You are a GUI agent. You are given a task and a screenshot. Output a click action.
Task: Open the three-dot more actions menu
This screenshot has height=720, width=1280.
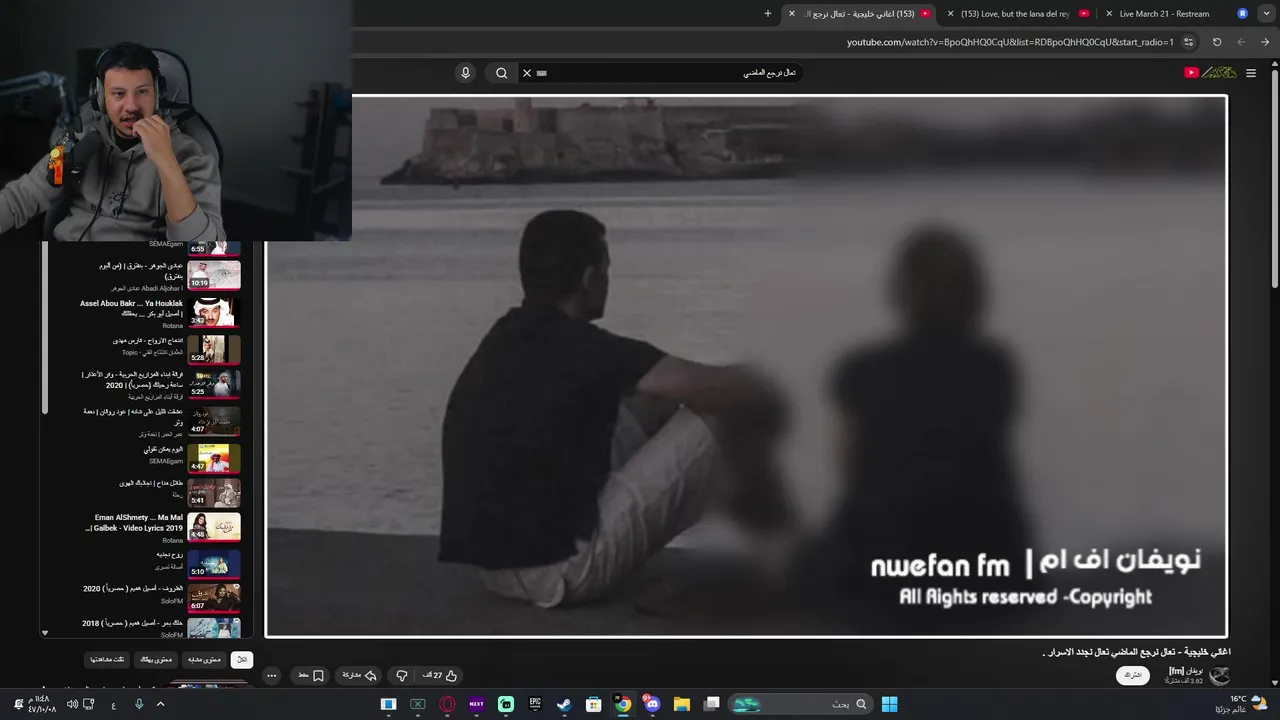pos(271,676)
